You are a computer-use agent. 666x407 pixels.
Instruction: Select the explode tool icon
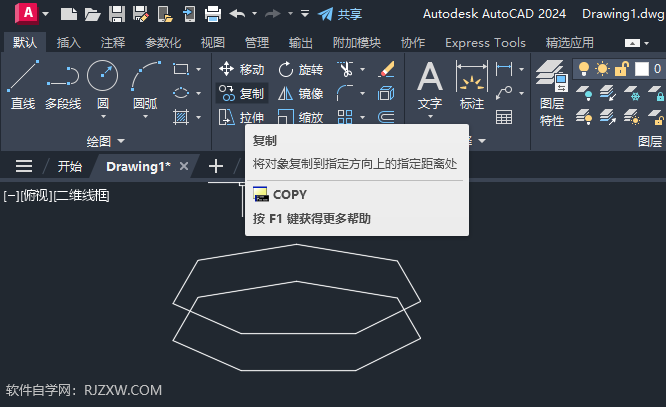[386, 93]
